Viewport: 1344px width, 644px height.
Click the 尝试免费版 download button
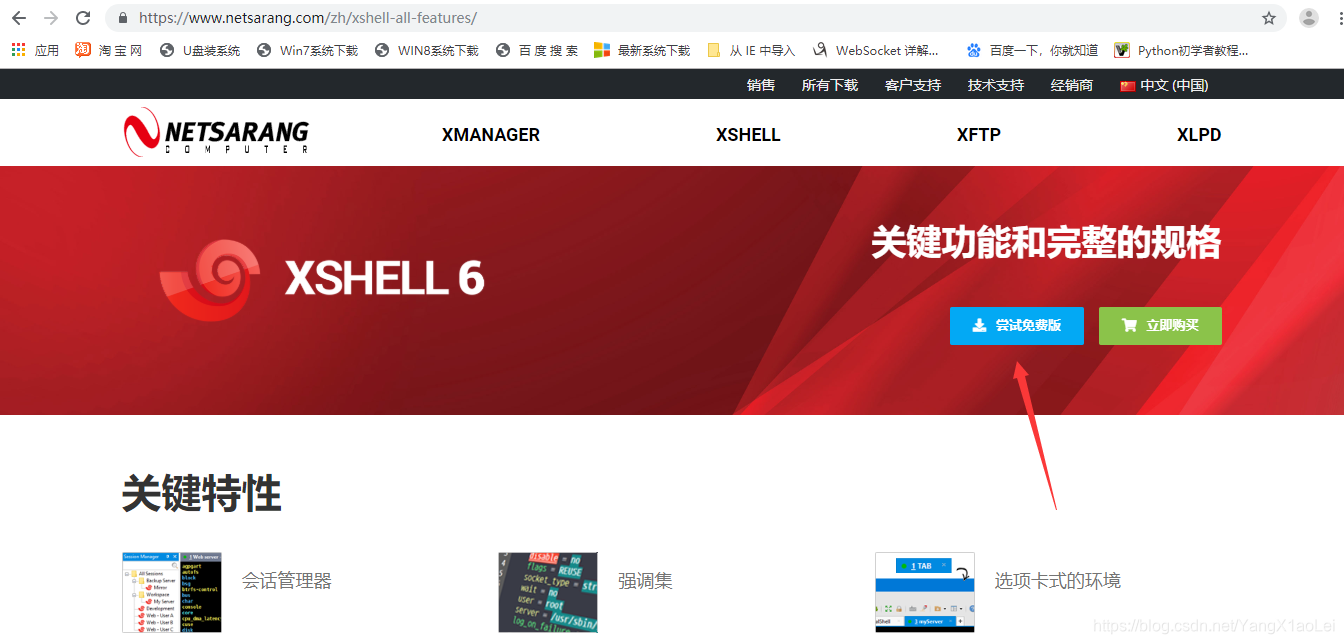click(1017, 326)
